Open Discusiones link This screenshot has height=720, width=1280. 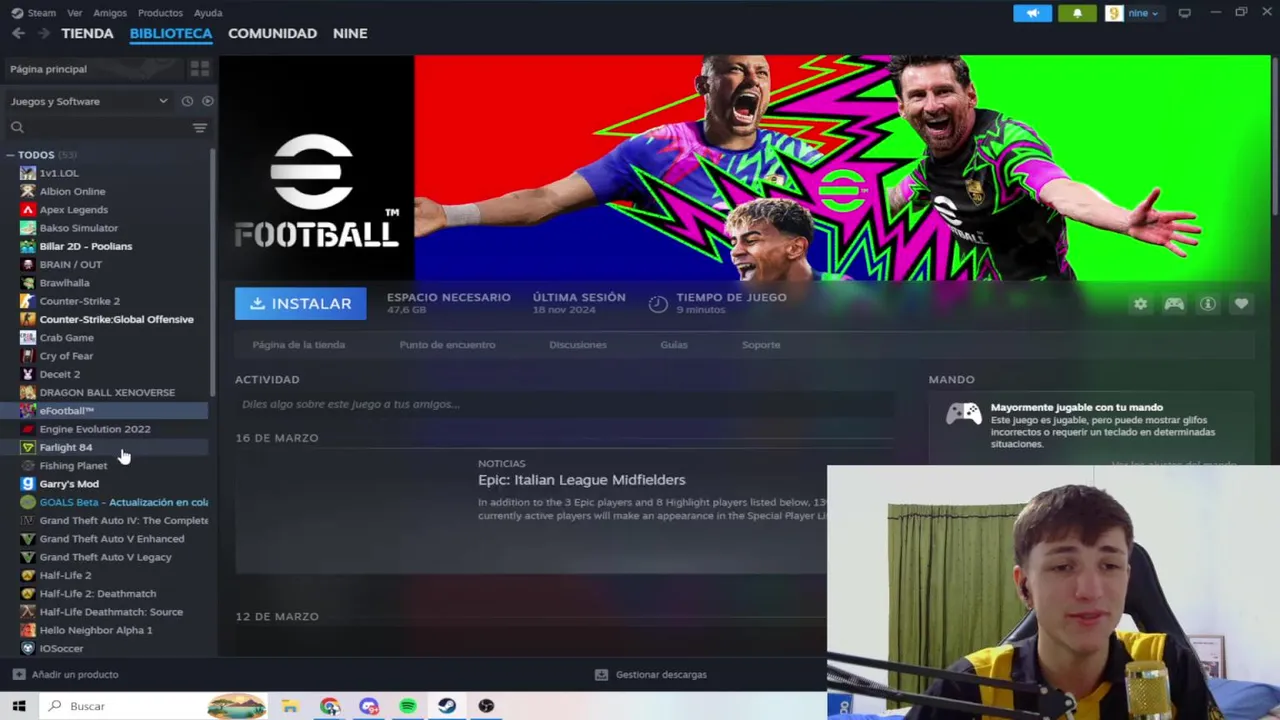pyautogui.click(x=578, y=345)
